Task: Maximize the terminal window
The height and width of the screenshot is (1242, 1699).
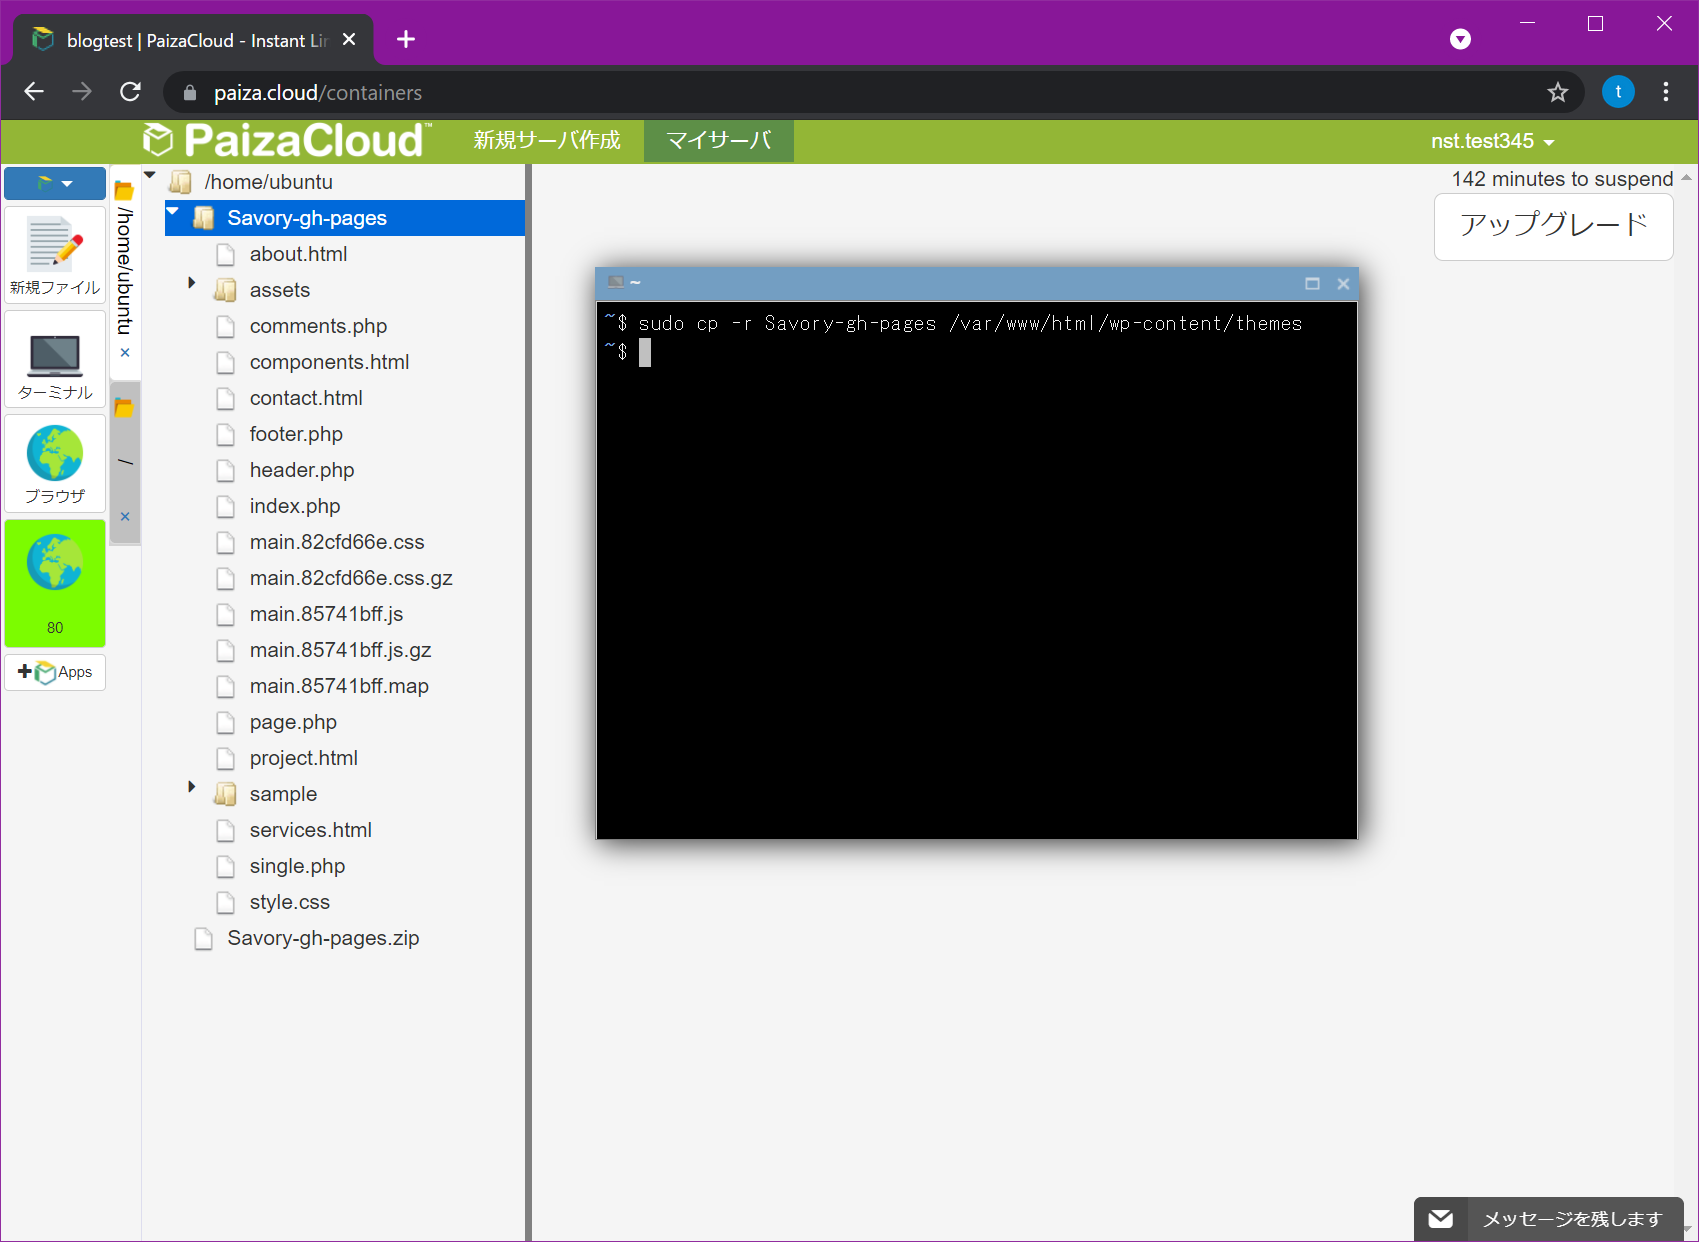Action: pyautogui.click(x=1312, y=284)
